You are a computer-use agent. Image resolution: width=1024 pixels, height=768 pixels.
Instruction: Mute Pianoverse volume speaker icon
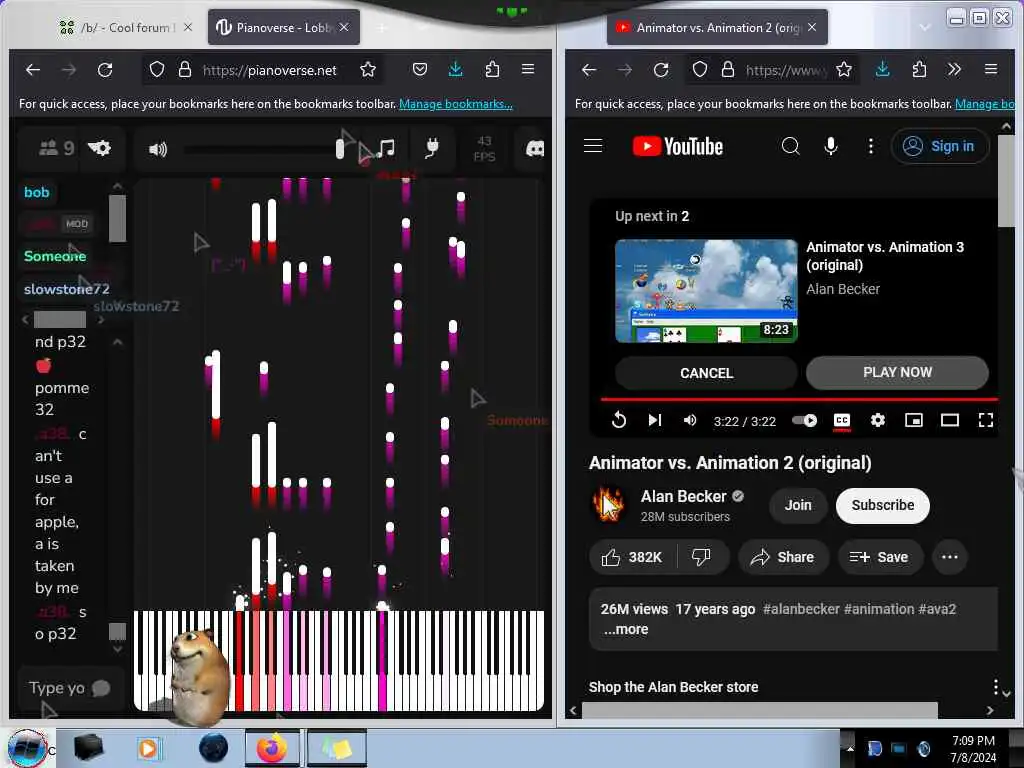click(x=157, y=150)
